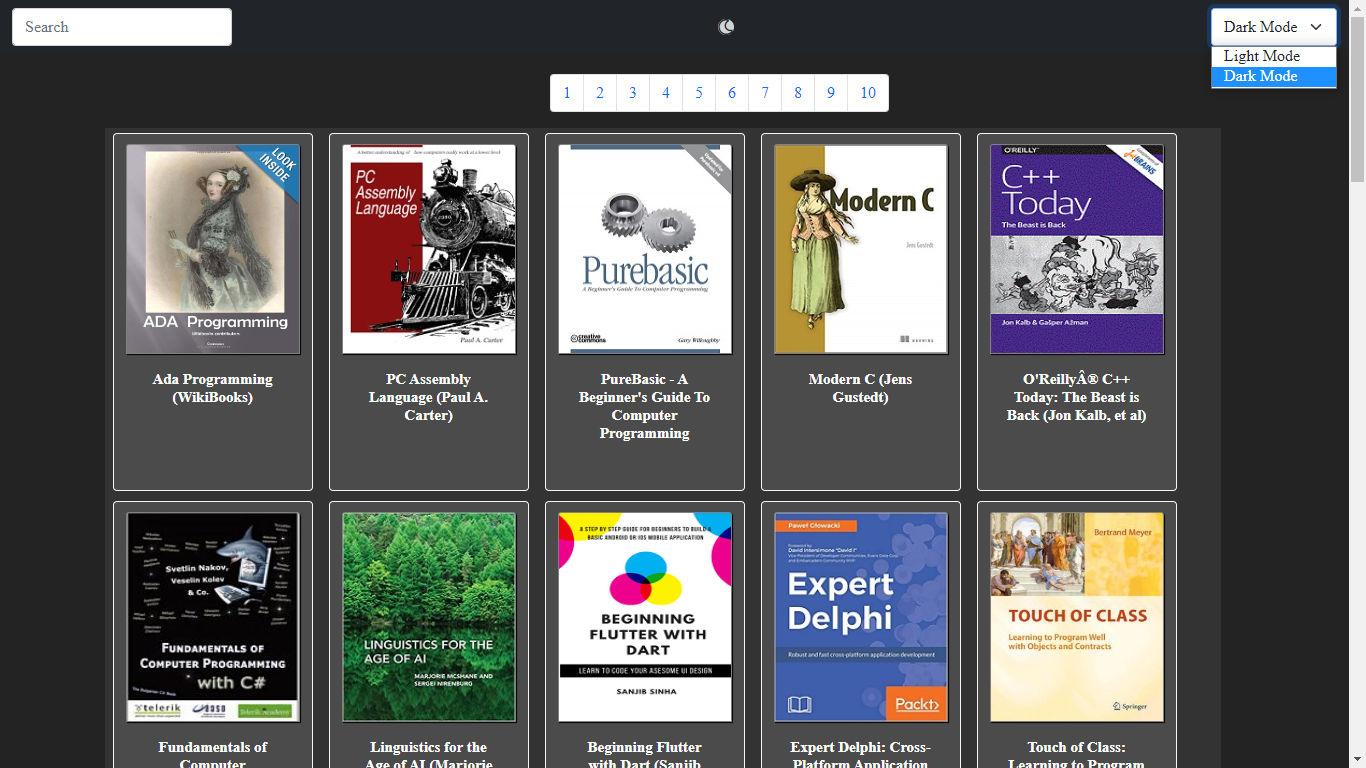
Task: Focus the Search input field
Action: (122, 27)
